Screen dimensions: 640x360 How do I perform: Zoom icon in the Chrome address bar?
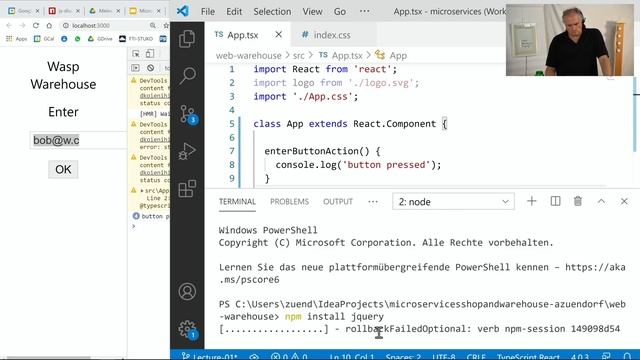pos(153,25)
